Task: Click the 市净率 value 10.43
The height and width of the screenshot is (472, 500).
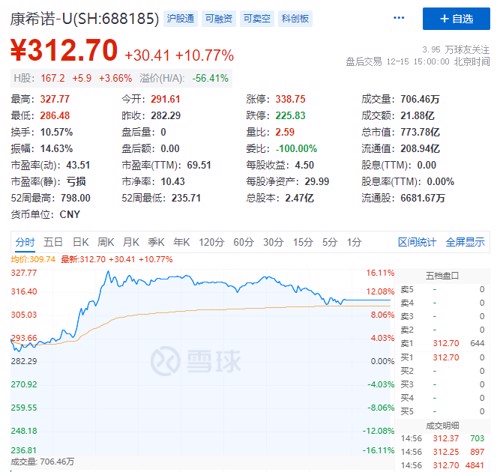Action: pos(173,182)
